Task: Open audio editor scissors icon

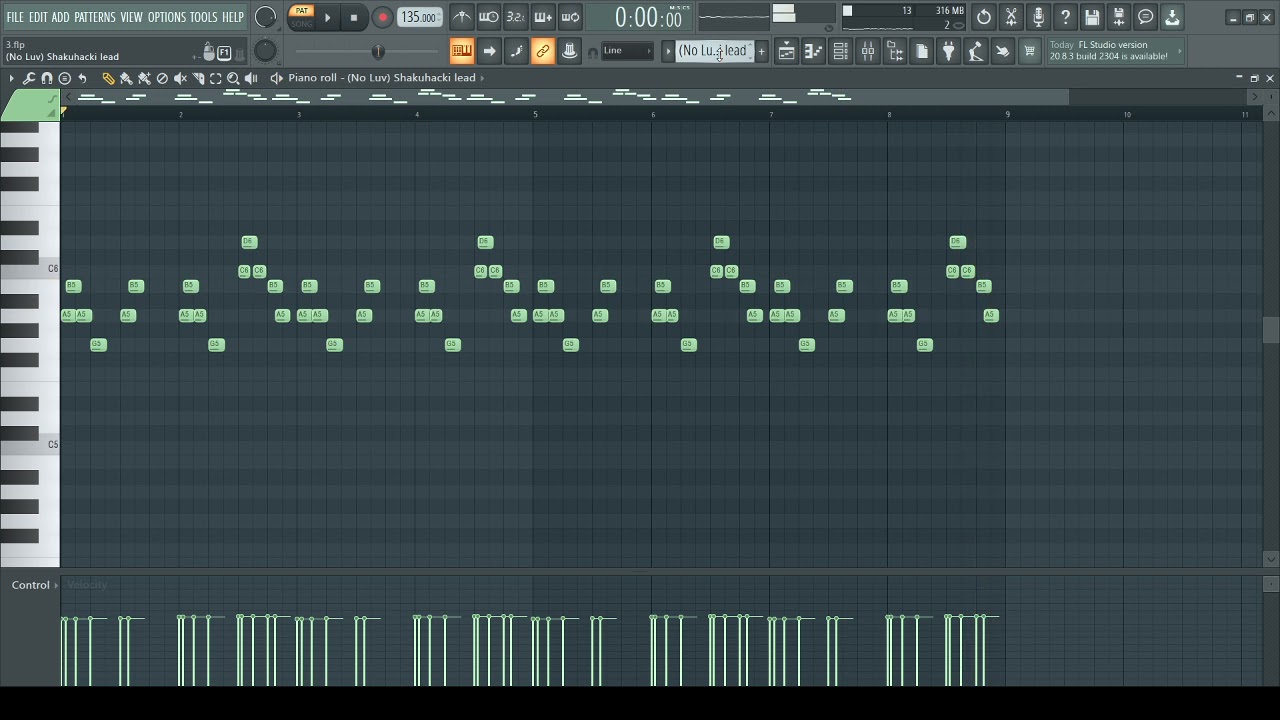Action: (1011, 17)
